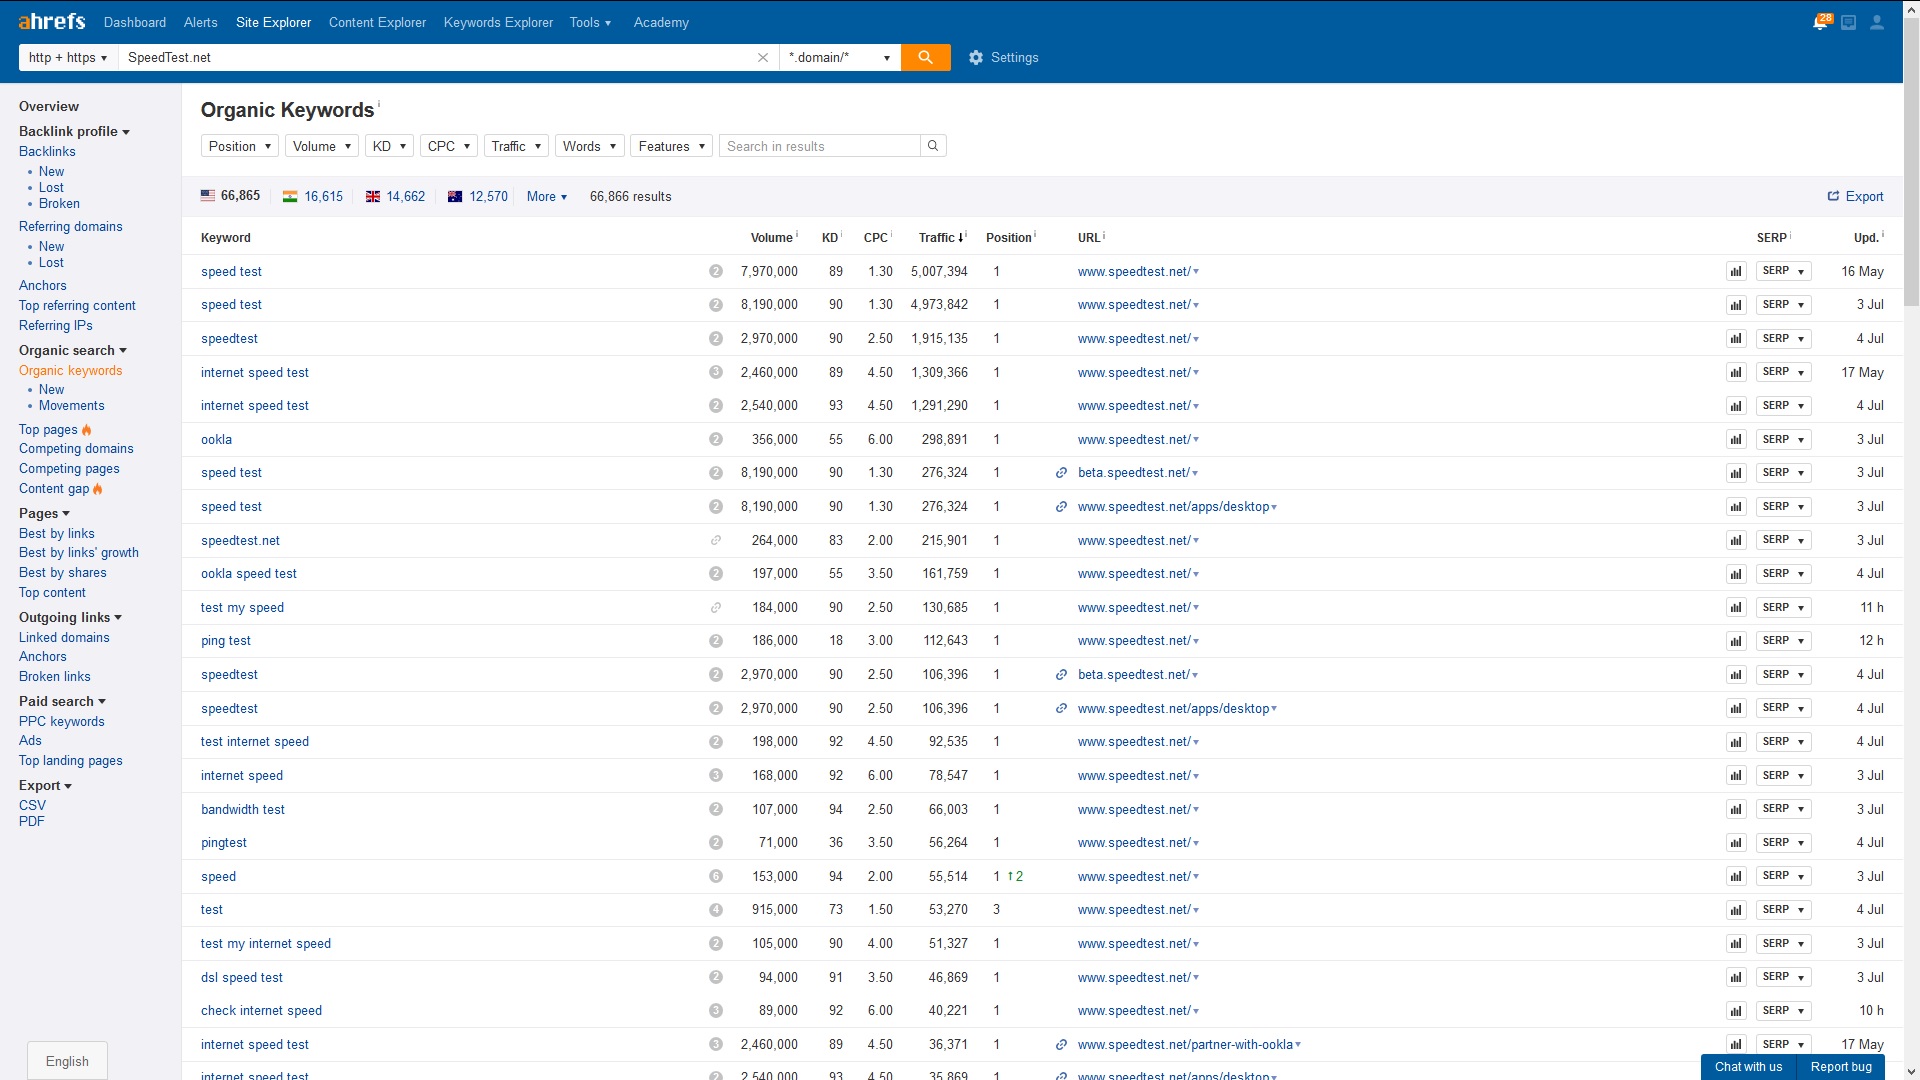Click the 'ookla speed test' keyword link
The image size is (1920, 1080).
coord(249,574)
